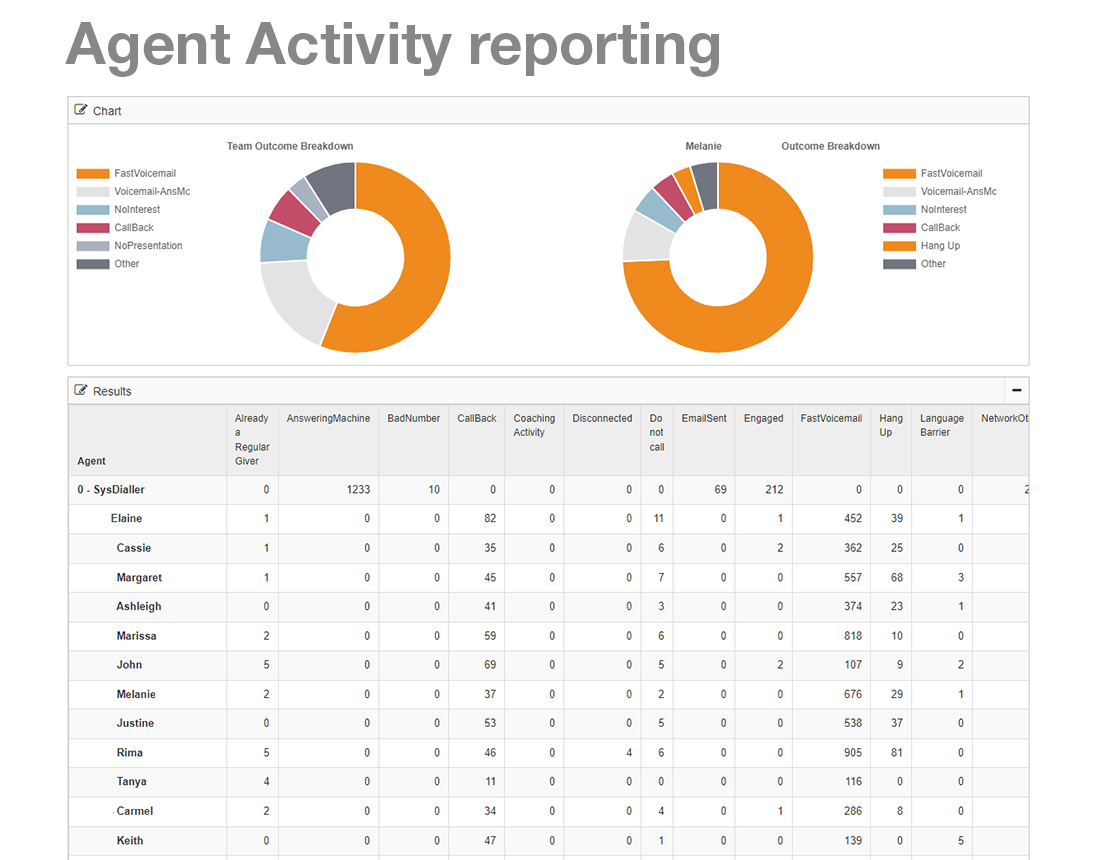Sort by the FastVoicemail column header
Viewport: 1098px width, 860px height.
point(830,418)
